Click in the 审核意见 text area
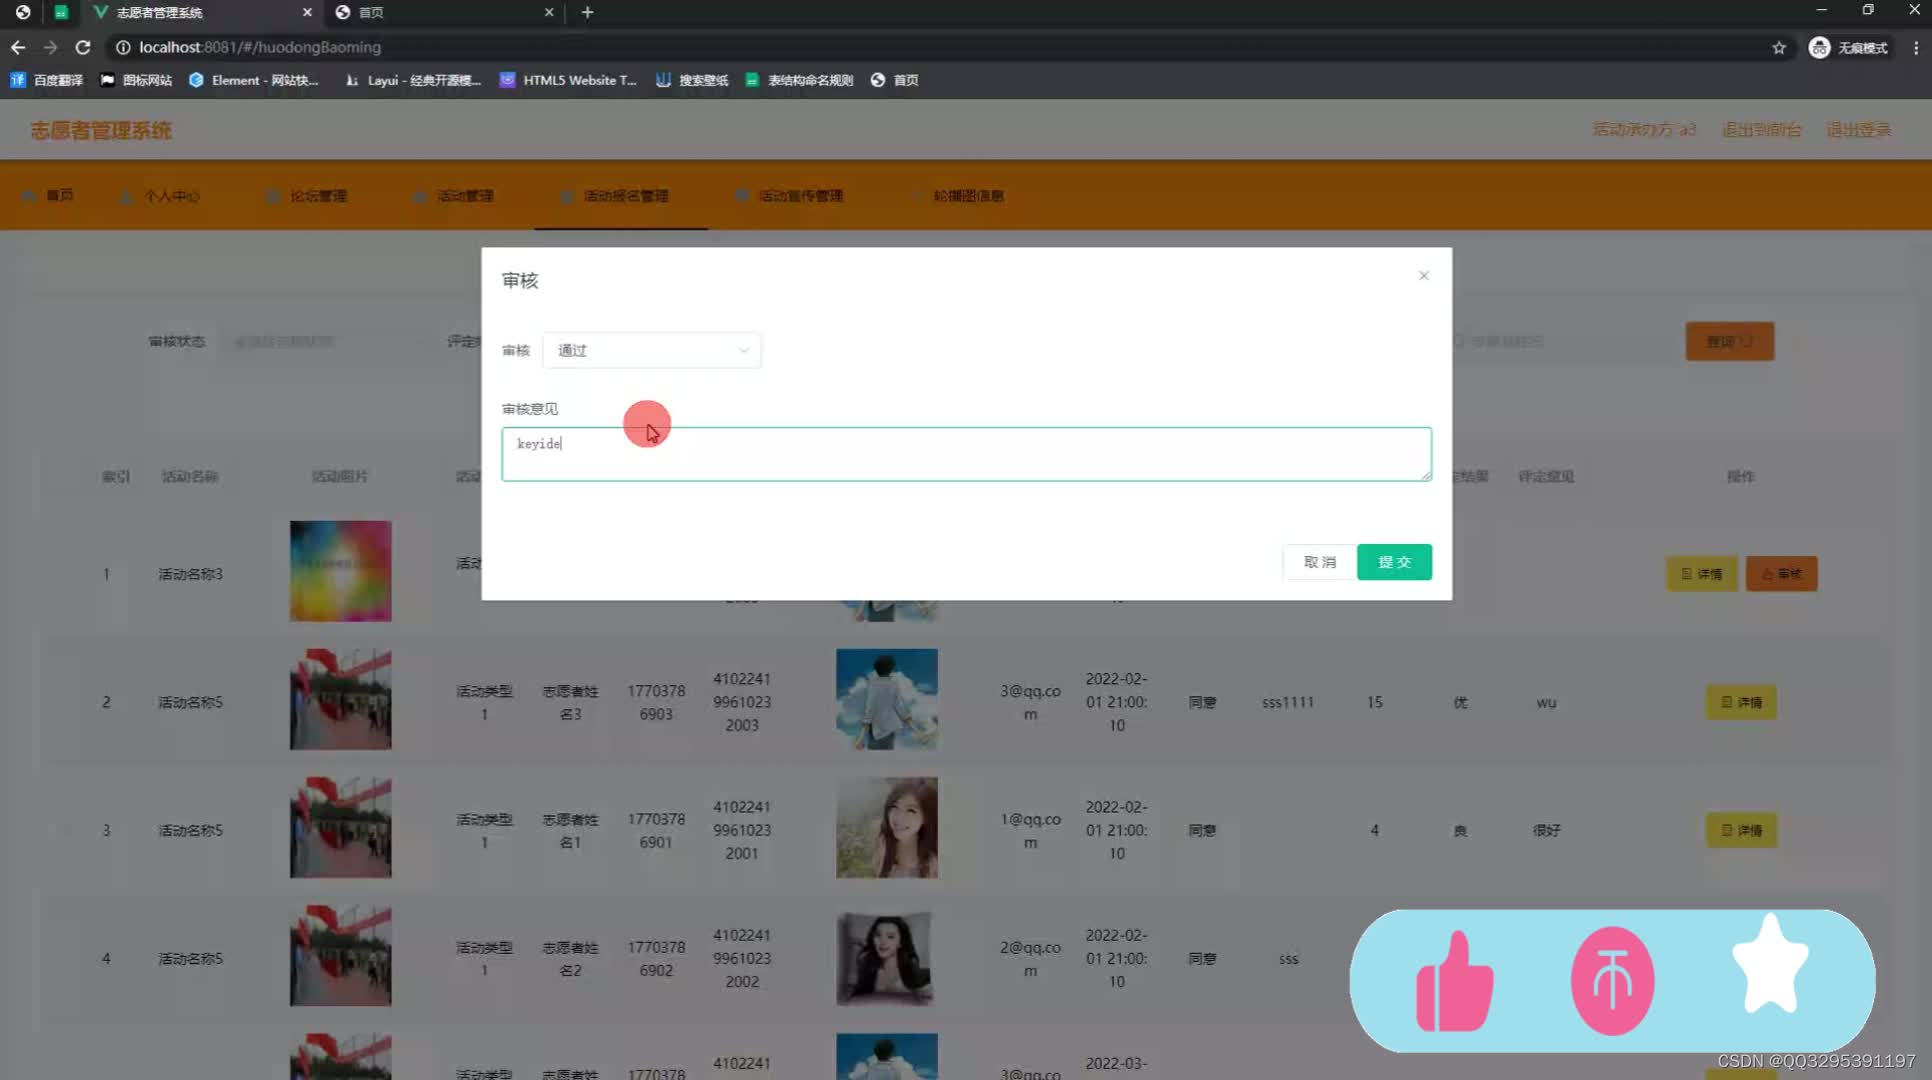1932x1080 pixels. (x=966, y=454)
